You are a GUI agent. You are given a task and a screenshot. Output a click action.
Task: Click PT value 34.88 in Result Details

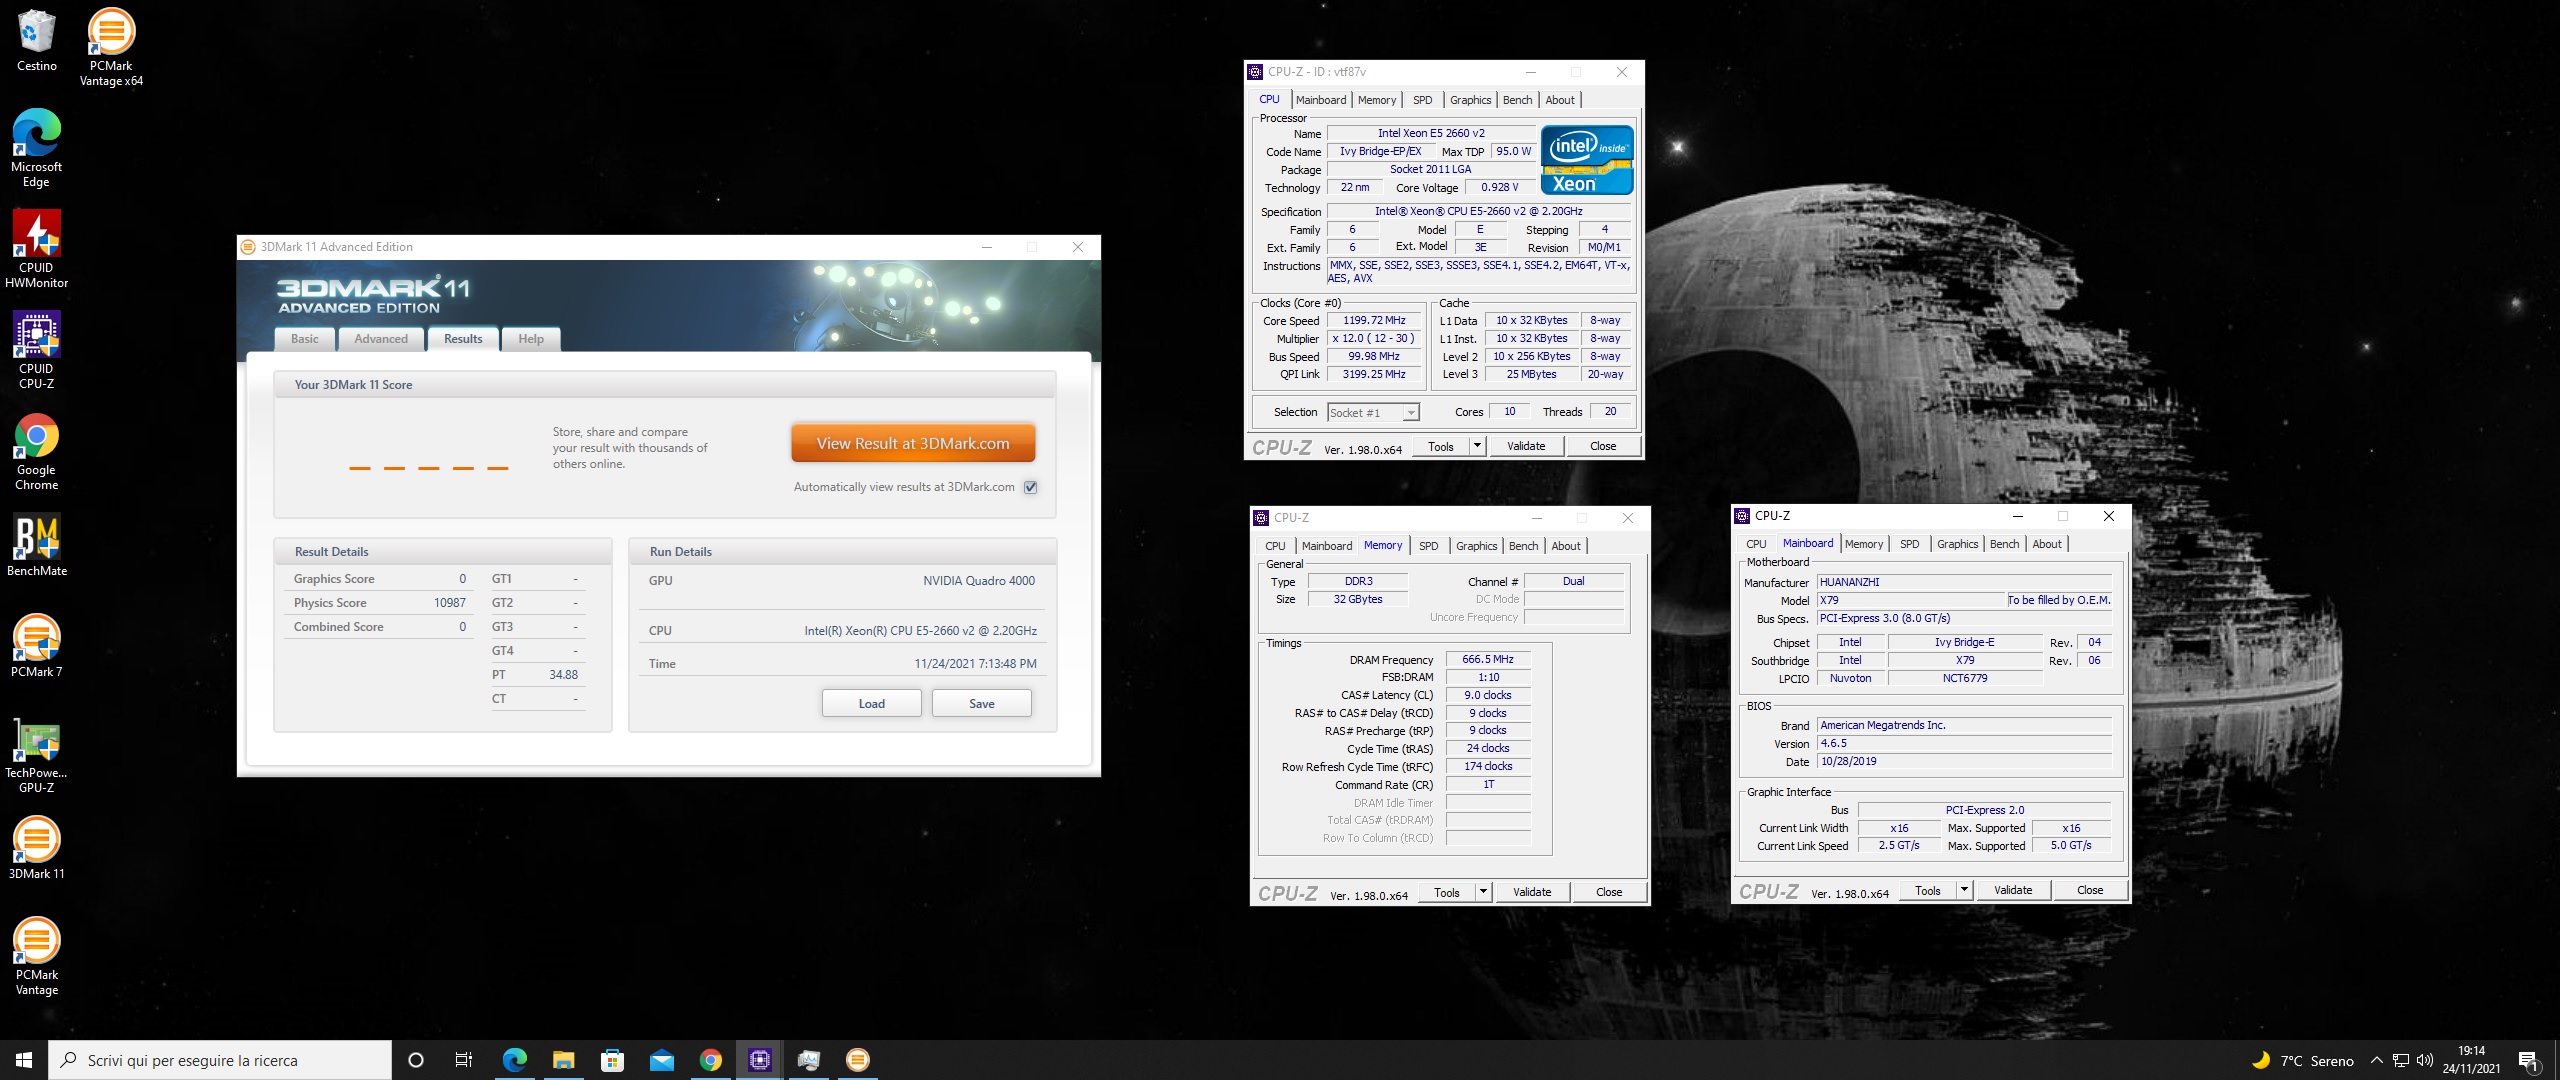(563, 675)
